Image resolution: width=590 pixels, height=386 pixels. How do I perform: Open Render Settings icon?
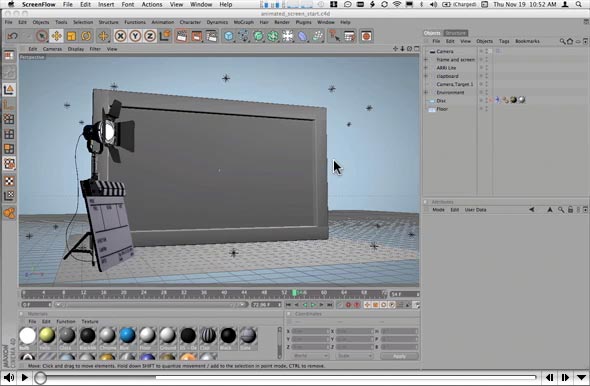[211, 36]
